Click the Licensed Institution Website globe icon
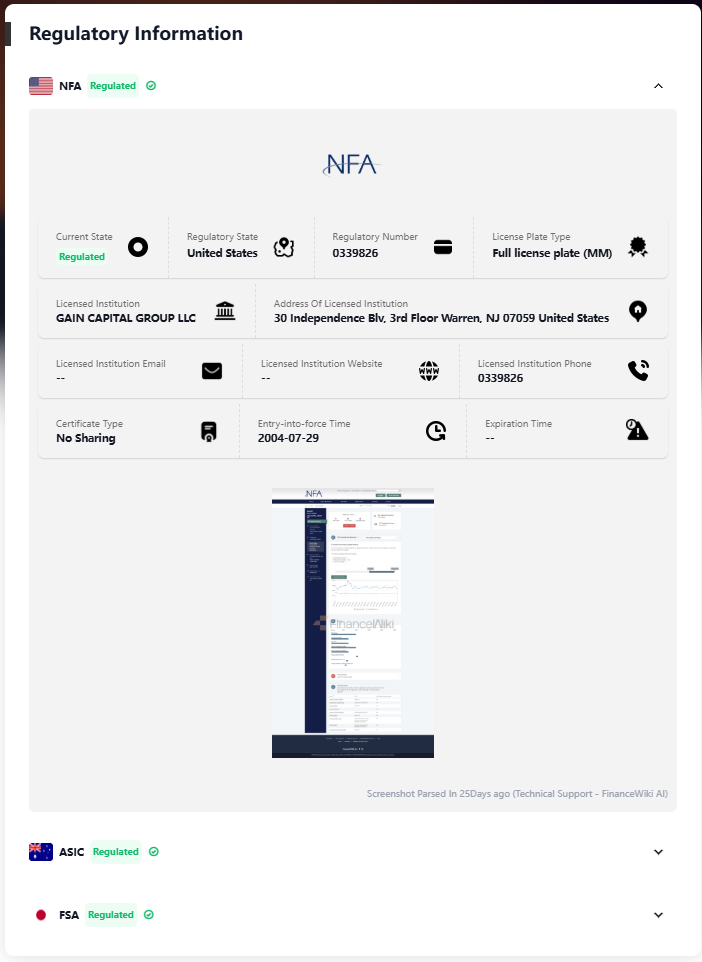This screenshot has height=962, width=702. [429, 371]
